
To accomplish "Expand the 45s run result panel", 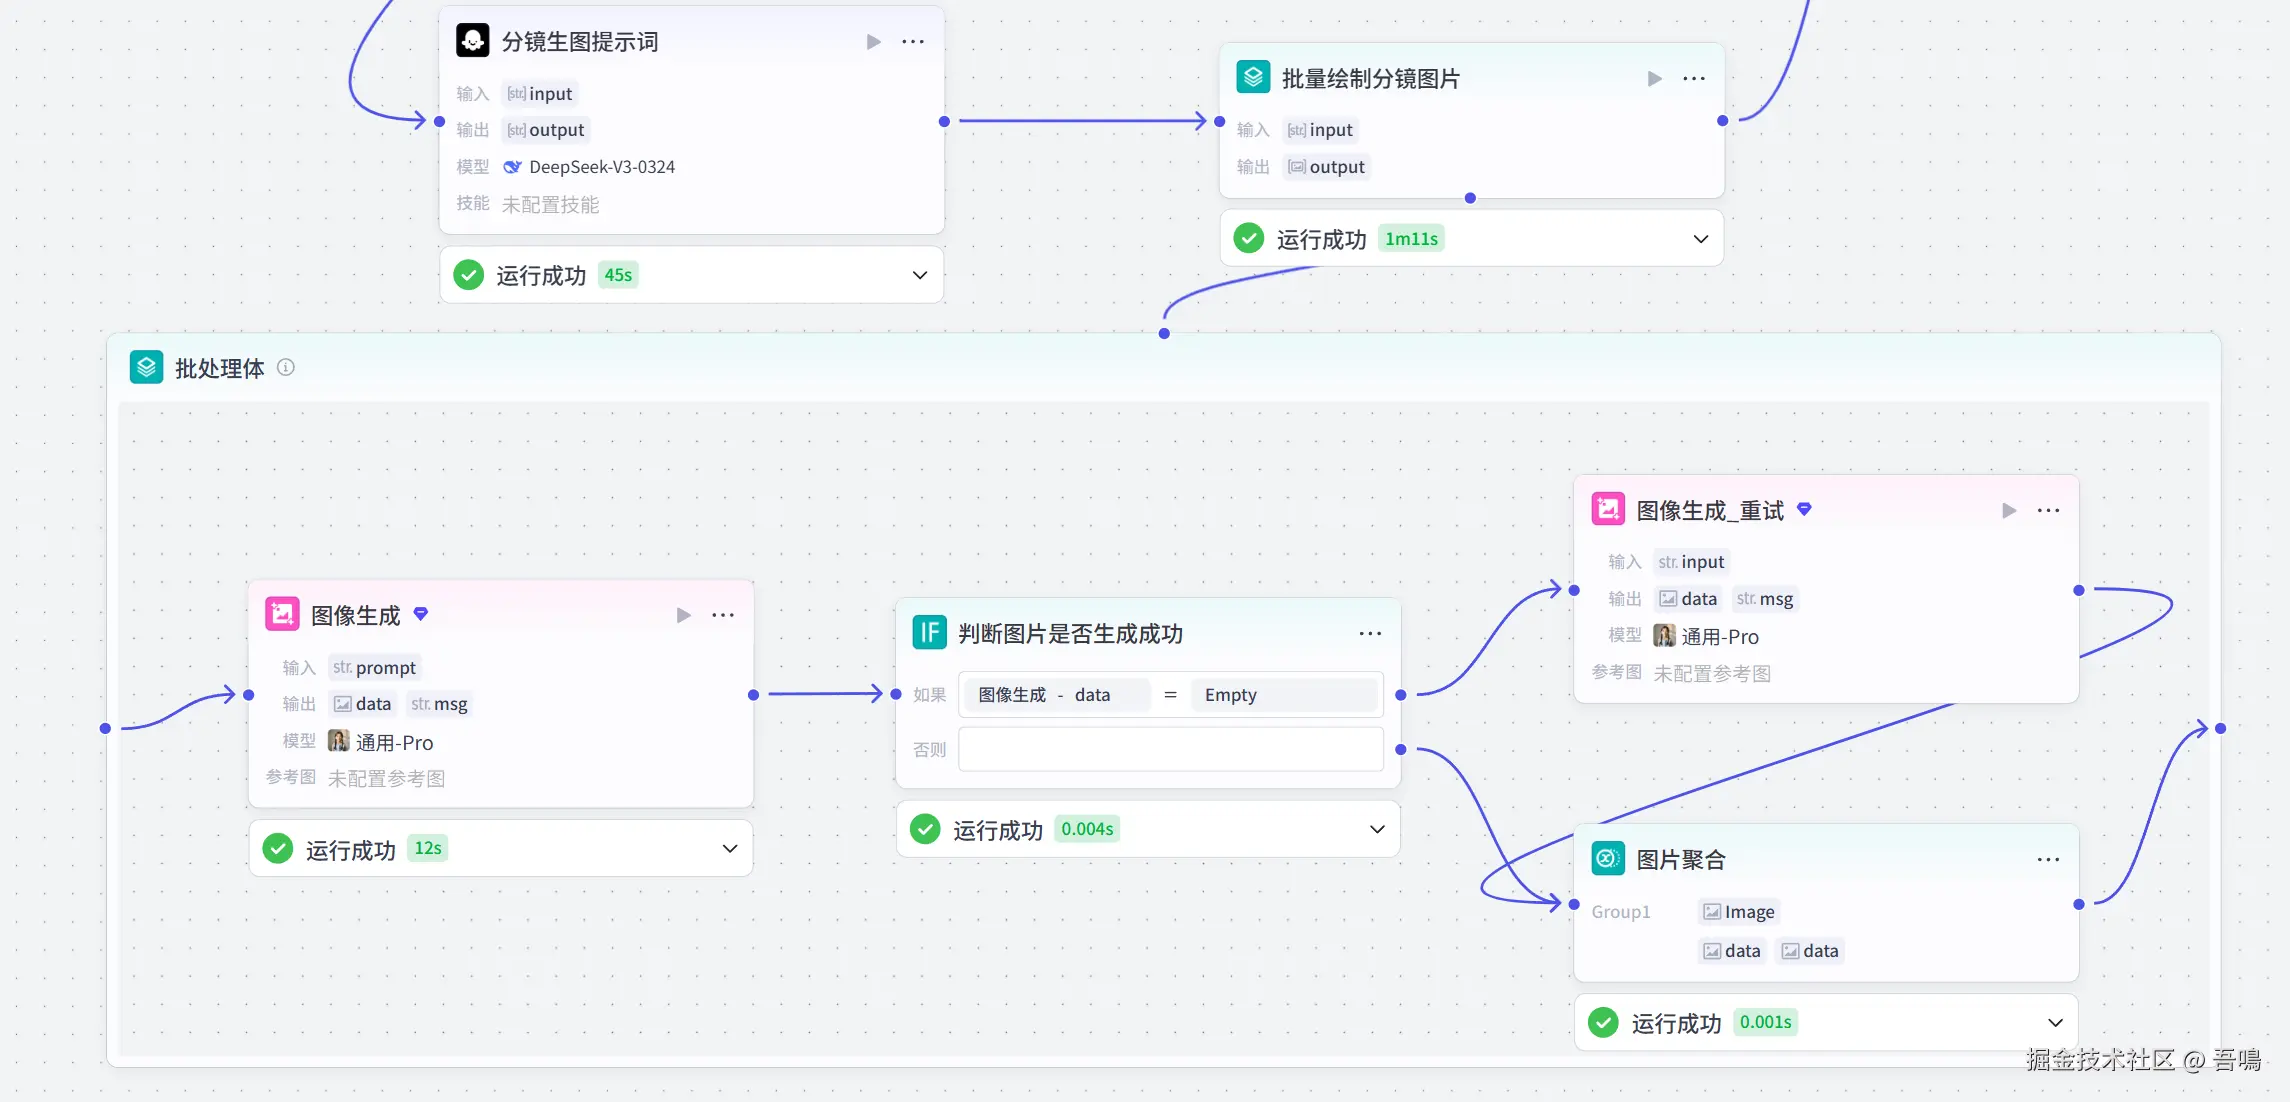I will tap(920, 275).
